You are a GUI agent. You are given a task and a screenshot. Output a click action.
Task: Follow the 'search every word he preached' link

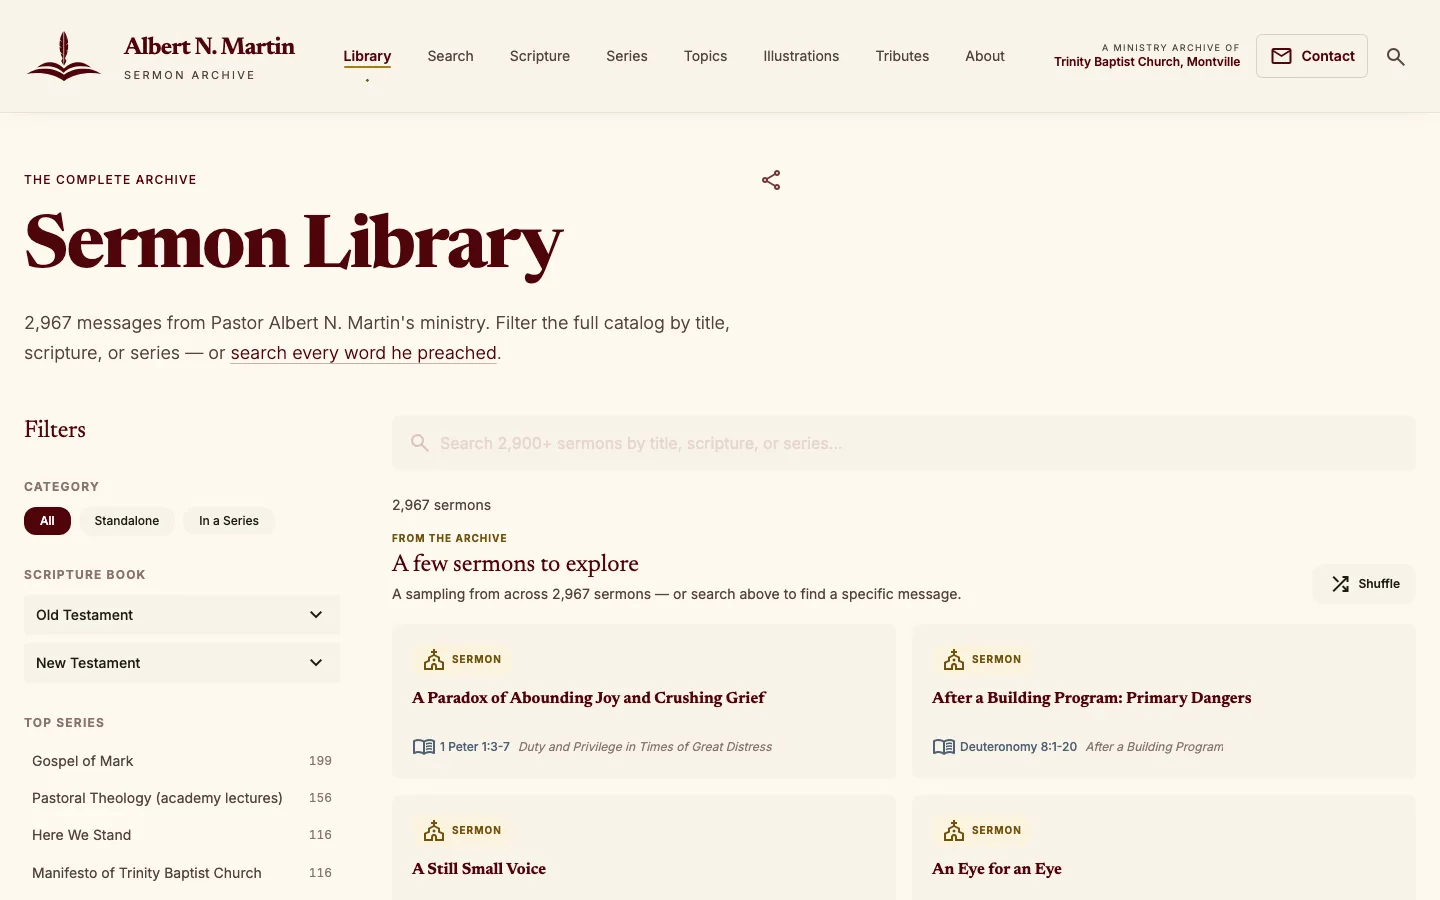click(x=364, y=353)
